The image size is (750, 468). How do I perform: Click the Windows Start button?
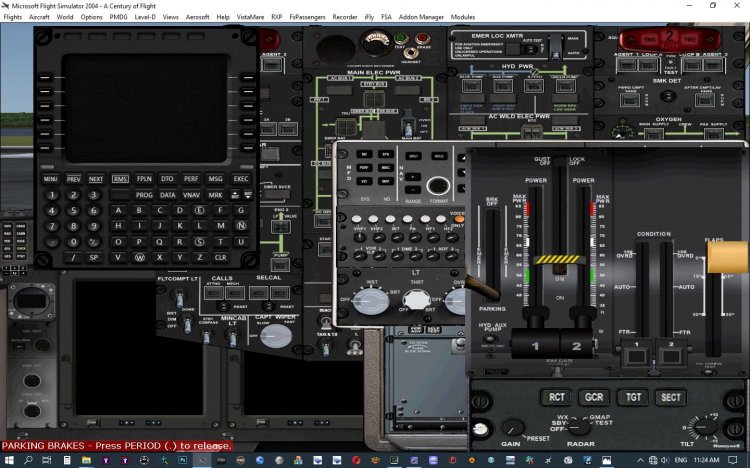point(10,460)
